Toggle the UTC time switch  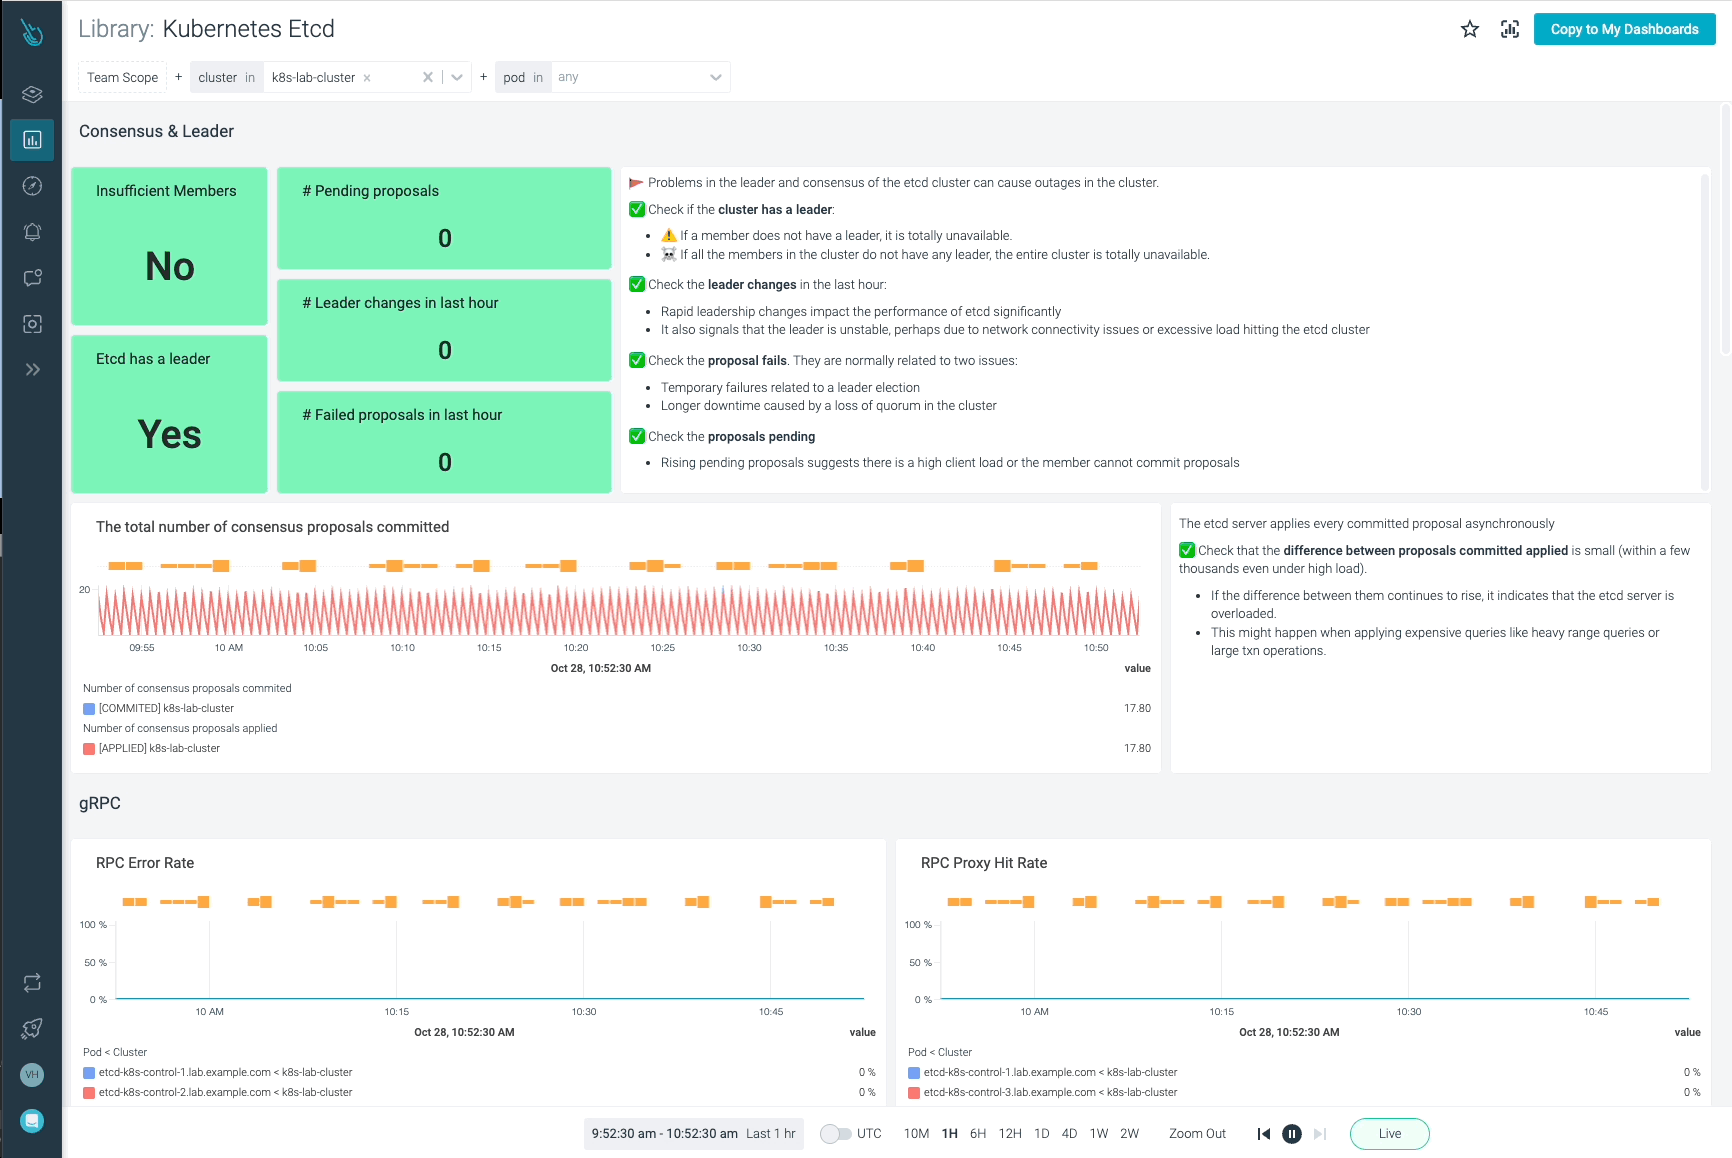[x=835, y=1134]
